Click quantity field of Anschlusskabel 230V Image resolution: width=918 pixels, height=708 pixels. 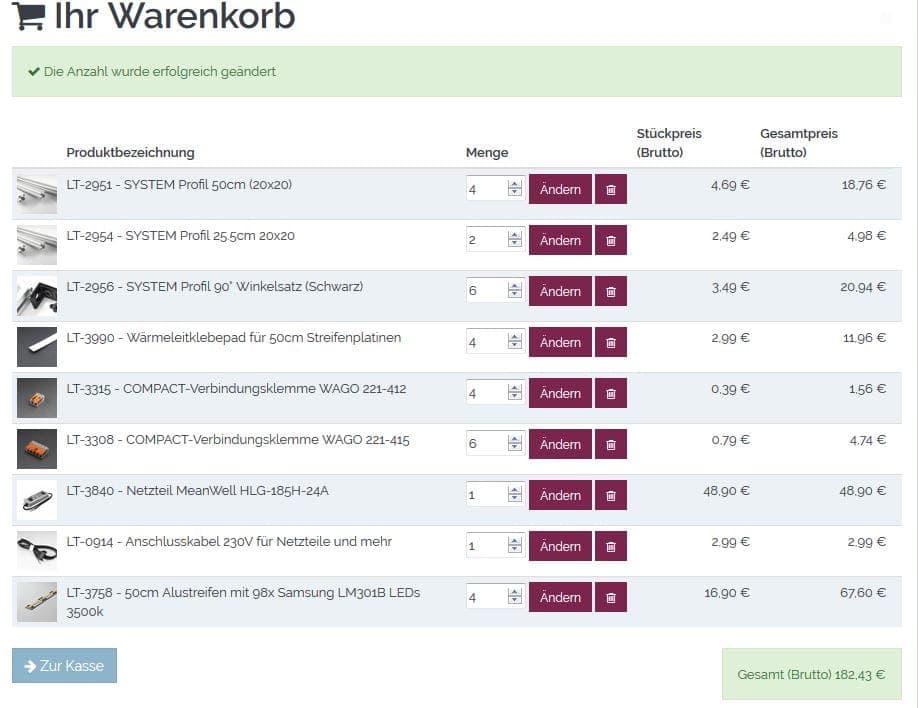pyautogui.click(x=486, y=546)
